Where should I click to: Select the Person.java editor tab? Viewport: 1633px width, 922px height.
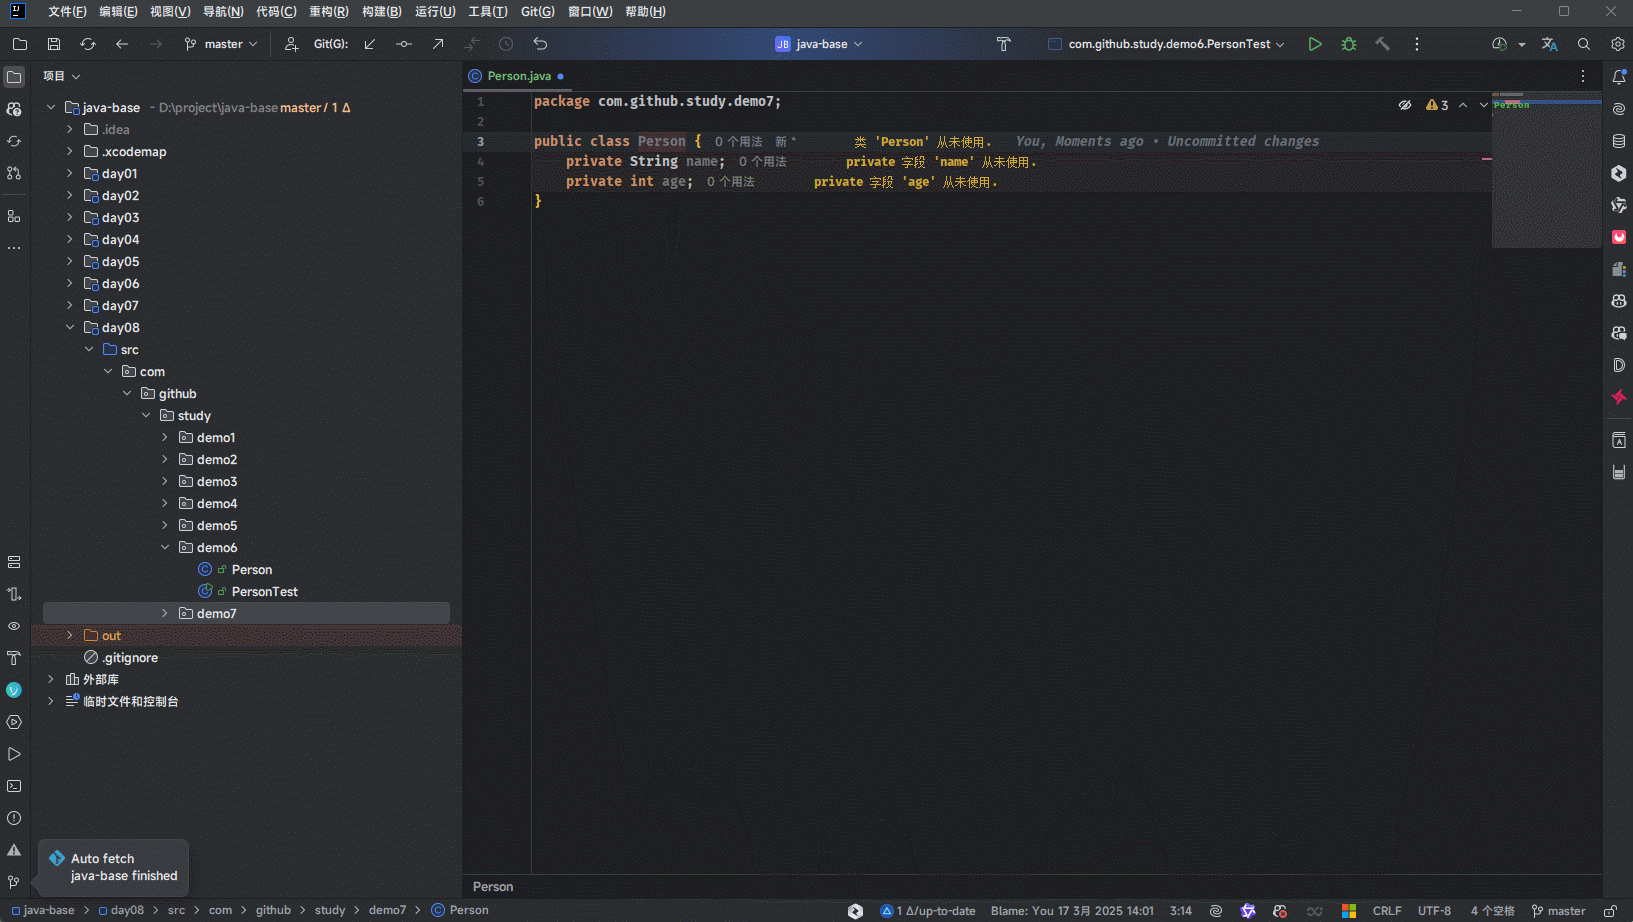point(518,76)
